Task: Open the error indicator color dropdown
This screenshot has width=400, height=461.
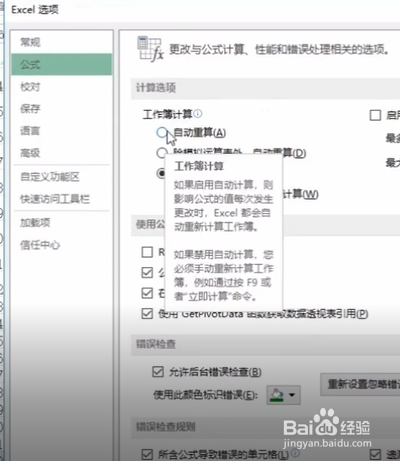Action: [x=283, y=395]
